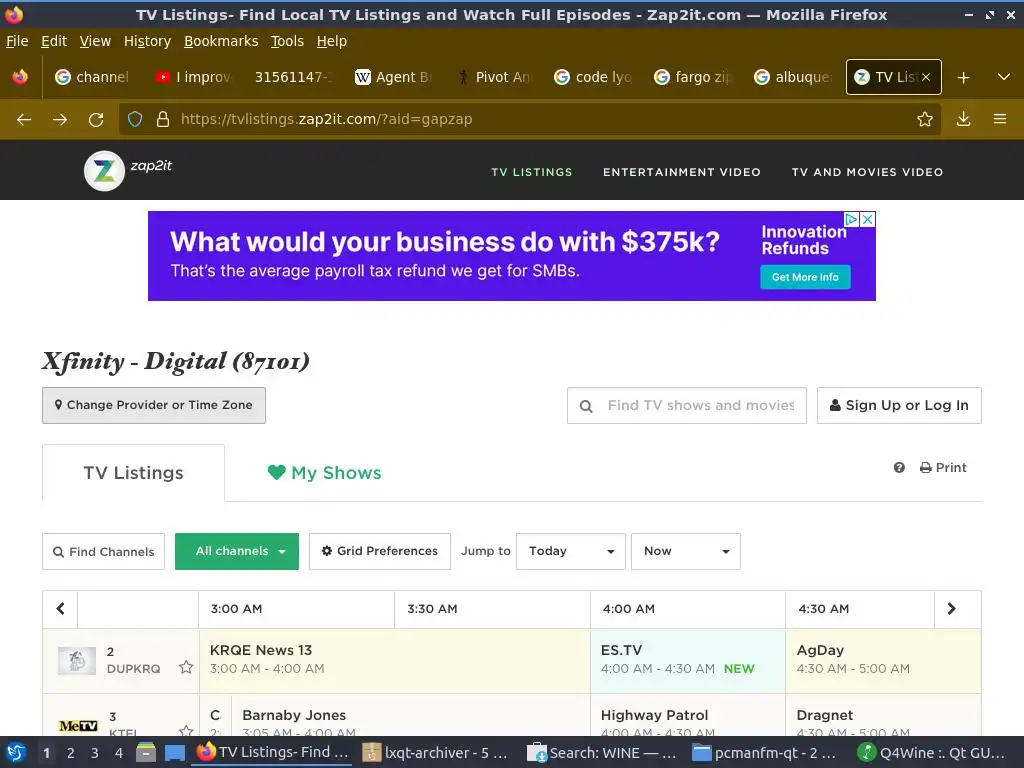Screen dimensions: 1024x768
Task: Click the Find TV shows search field
Action: pos(687,406)
